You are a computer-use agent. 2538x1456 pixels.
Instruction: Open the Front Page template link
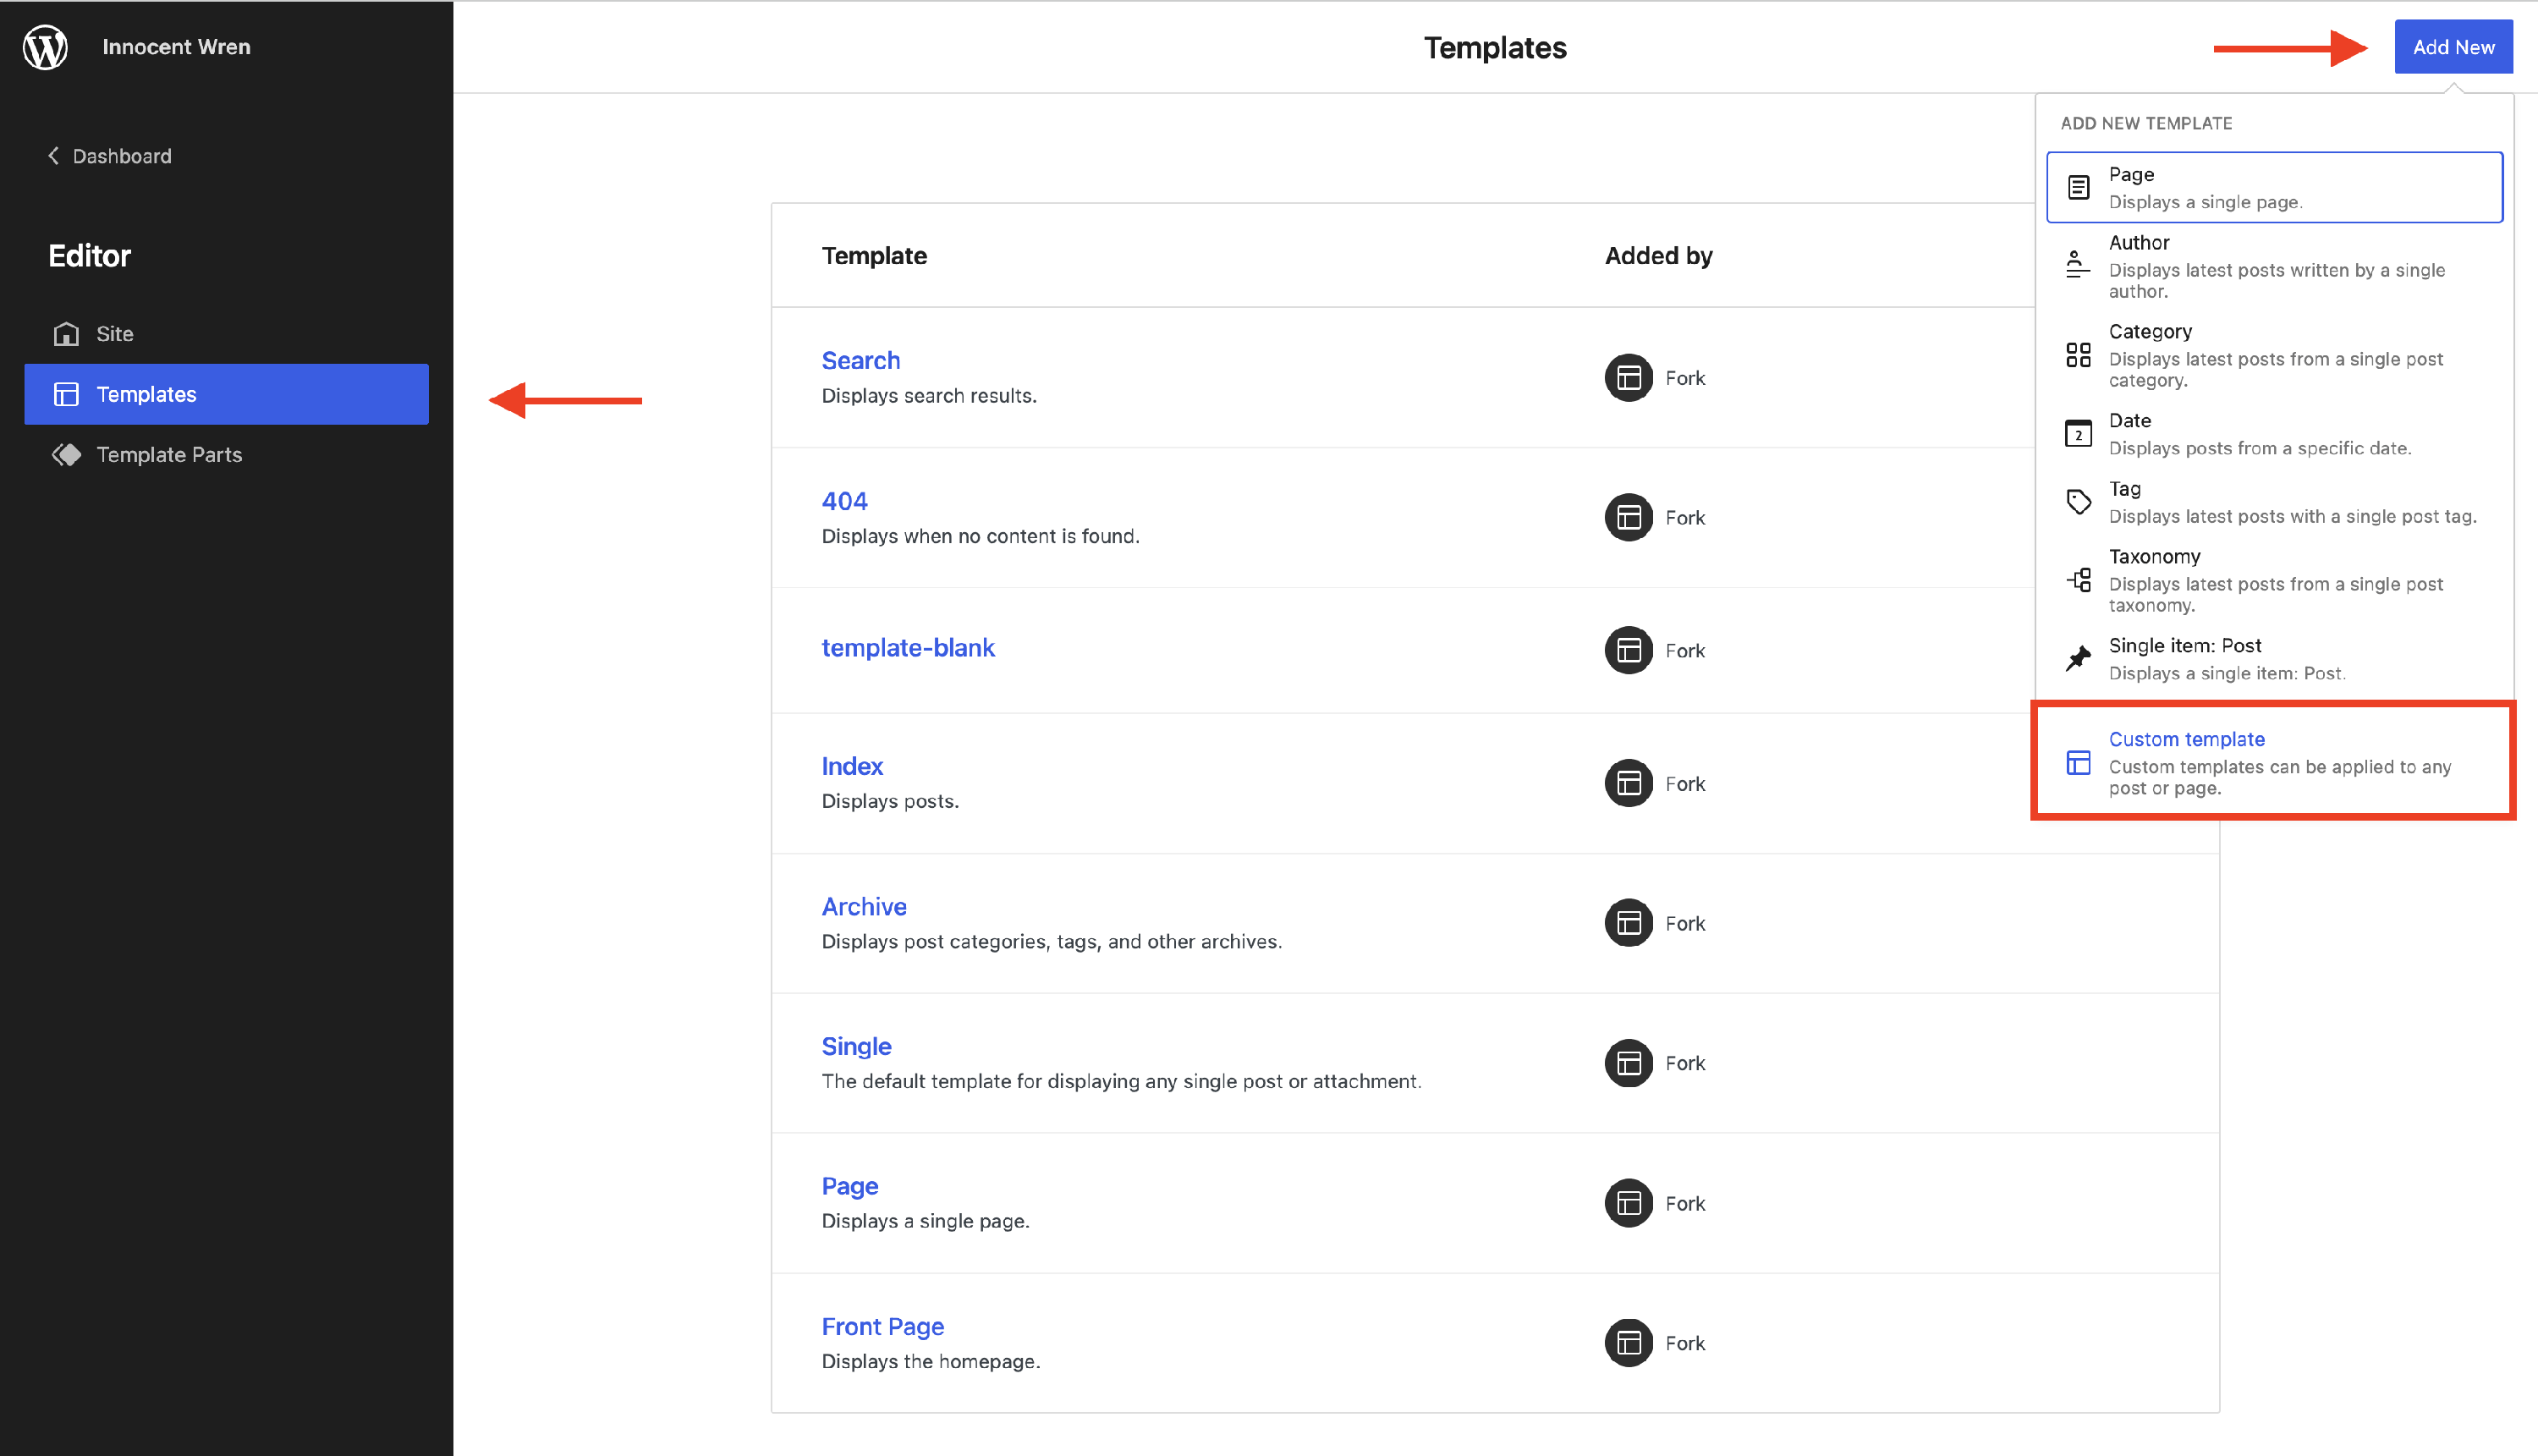tap(882, 1326)
